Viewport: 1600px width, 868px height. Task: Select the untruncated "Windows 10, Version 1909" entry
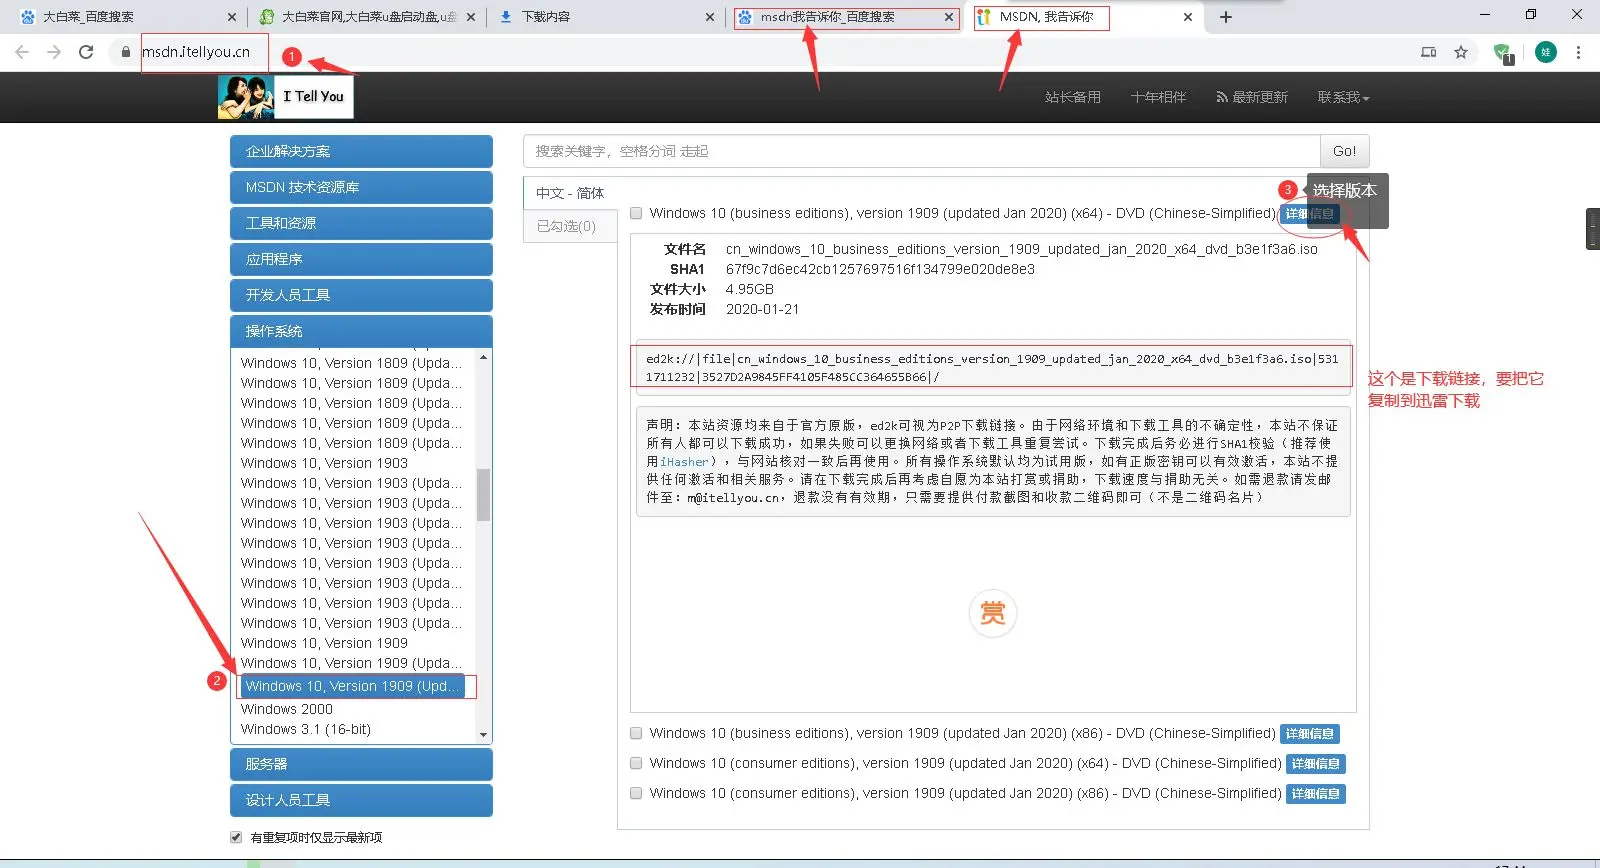(324, 643)
